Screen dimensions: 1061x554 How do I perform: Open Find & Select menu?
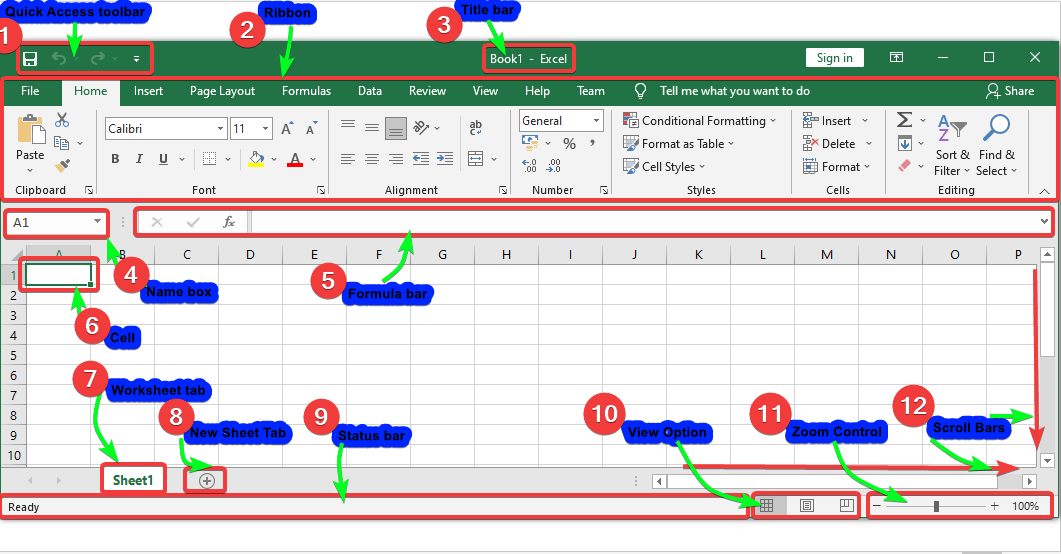click(996, 146)
